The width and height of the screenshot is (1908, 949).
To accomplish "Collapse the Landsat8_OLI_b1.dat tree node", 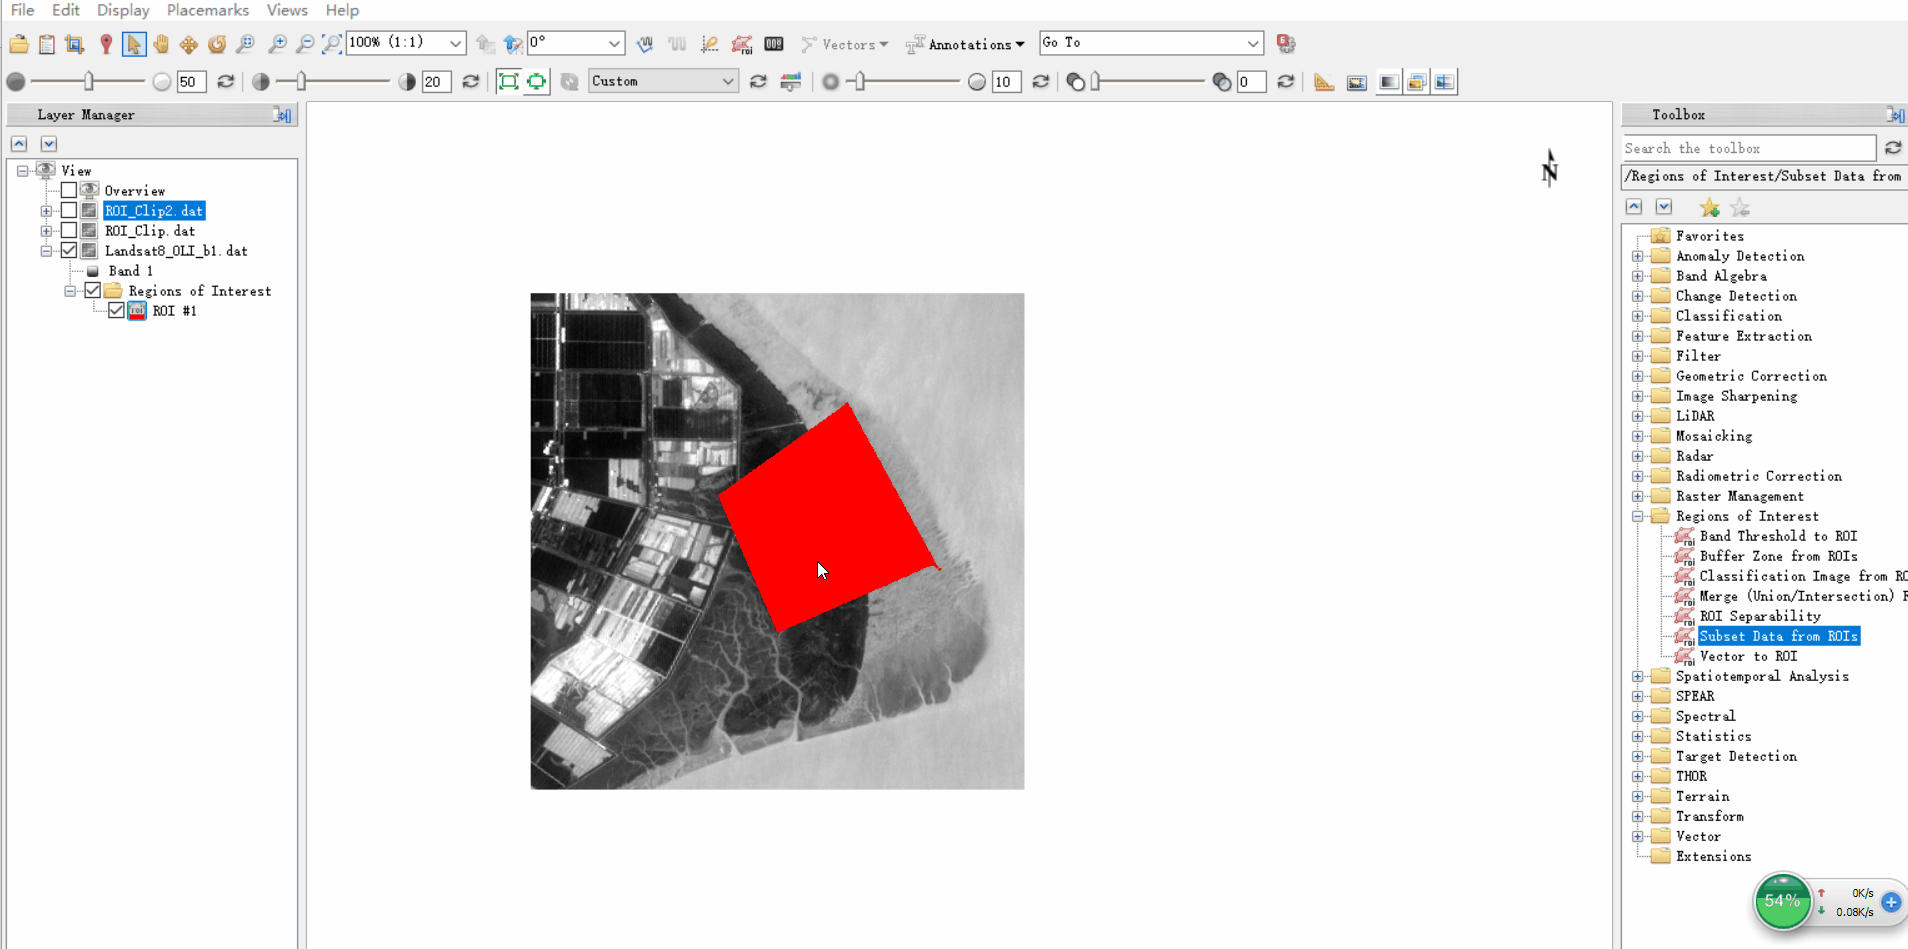I will [x=46, y=251].
